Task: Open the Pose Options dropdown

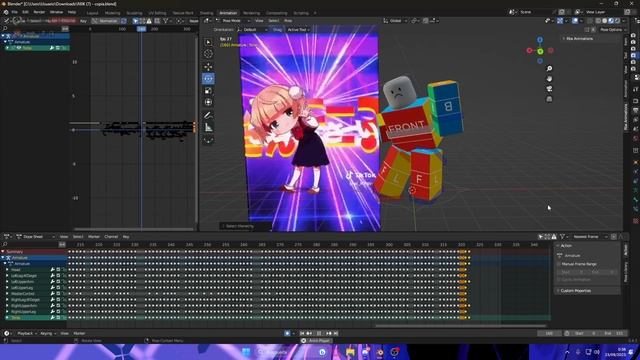Action: pyautogui.click(x=612, y=30)
